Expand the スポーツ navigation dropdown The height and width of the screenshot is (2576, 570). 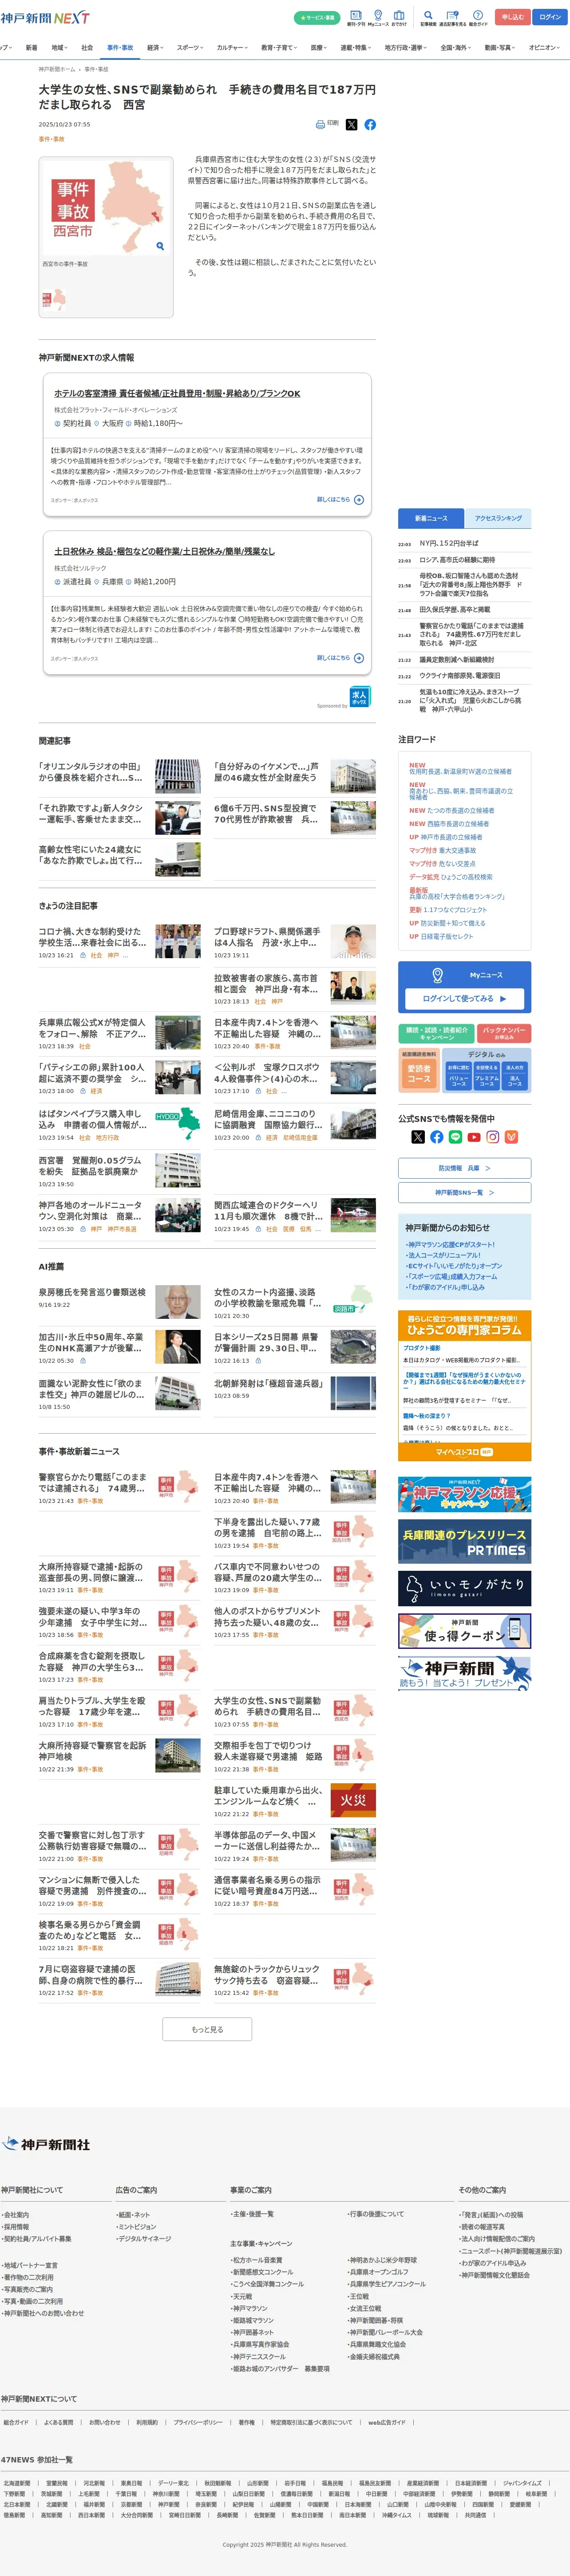coord(190,47)
